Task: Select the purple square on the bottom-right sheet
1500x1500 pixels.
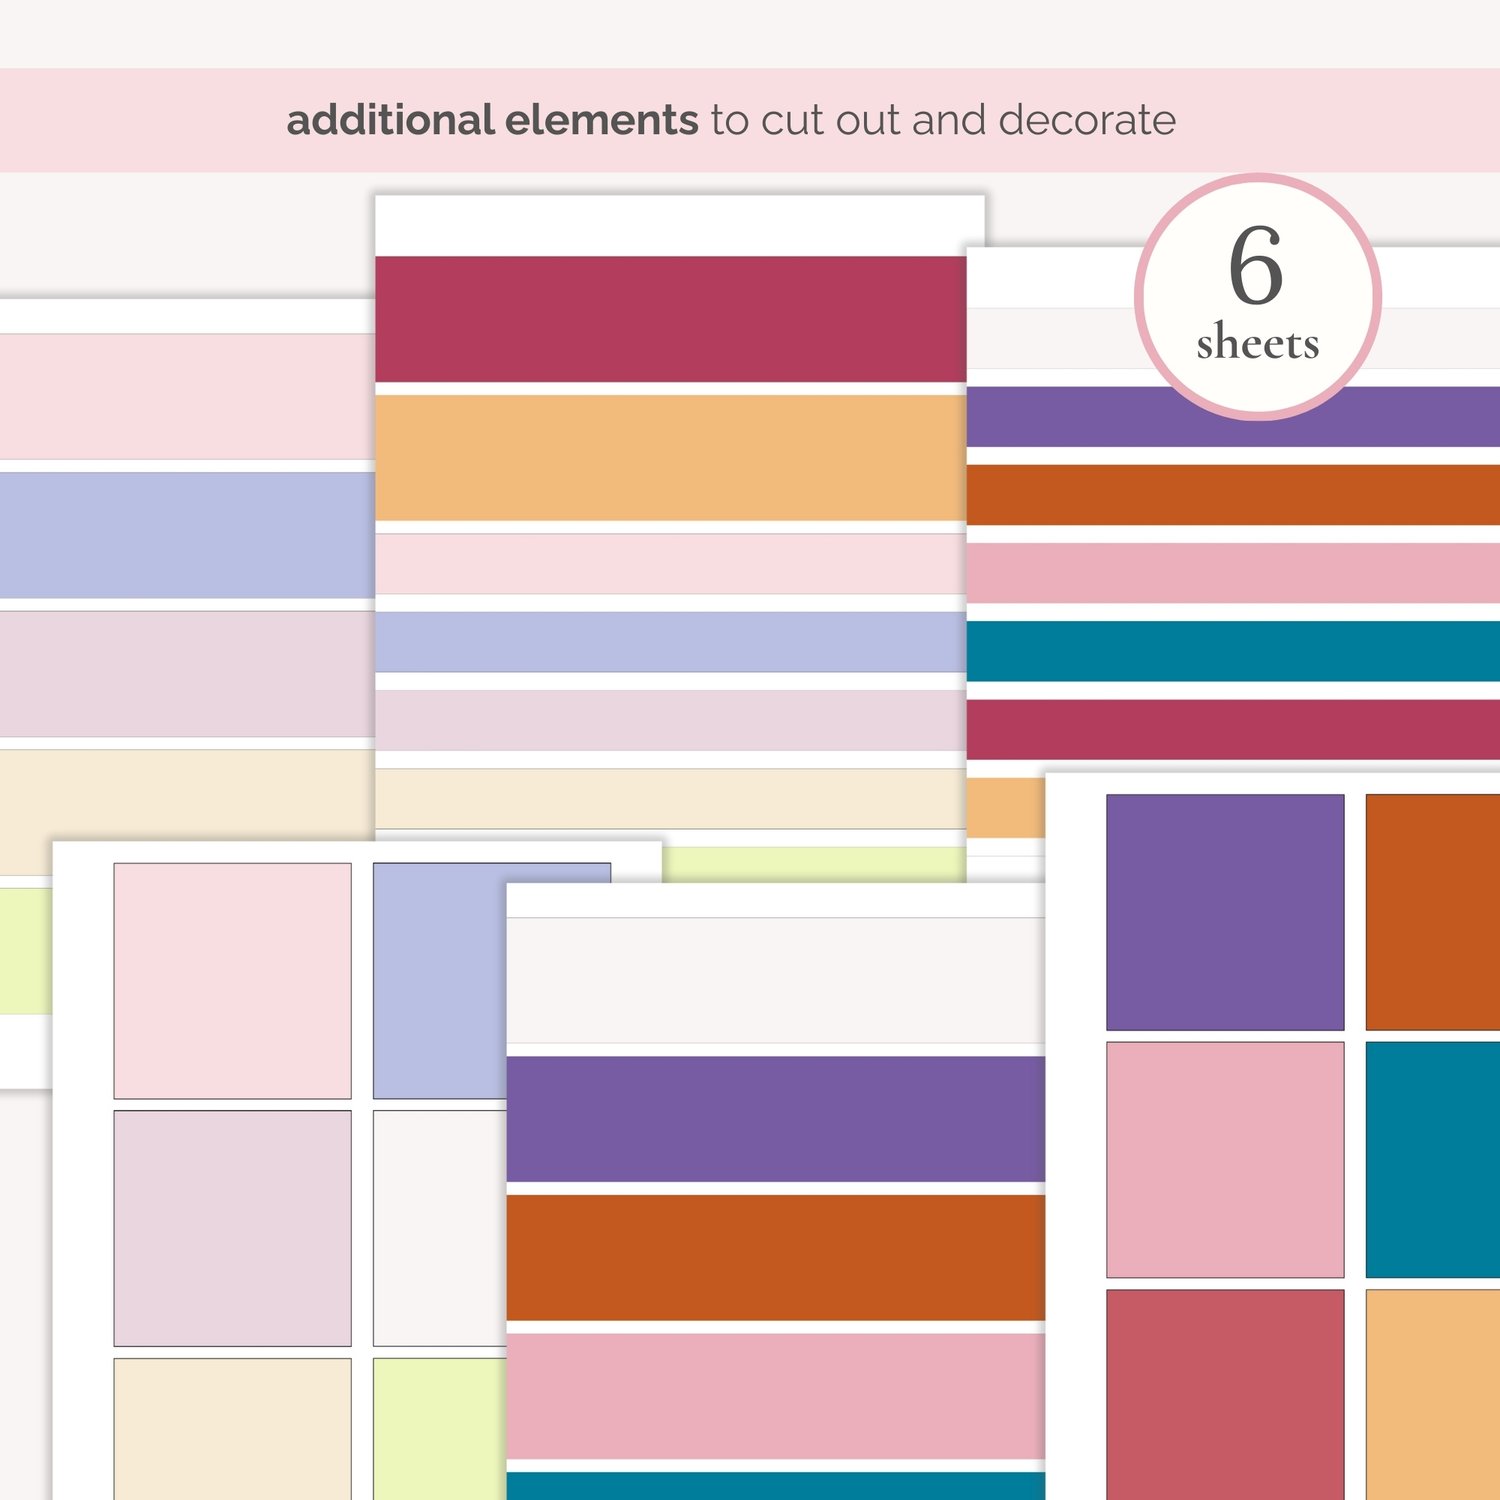Action: pyautogui.click(x=1225, y=912)
